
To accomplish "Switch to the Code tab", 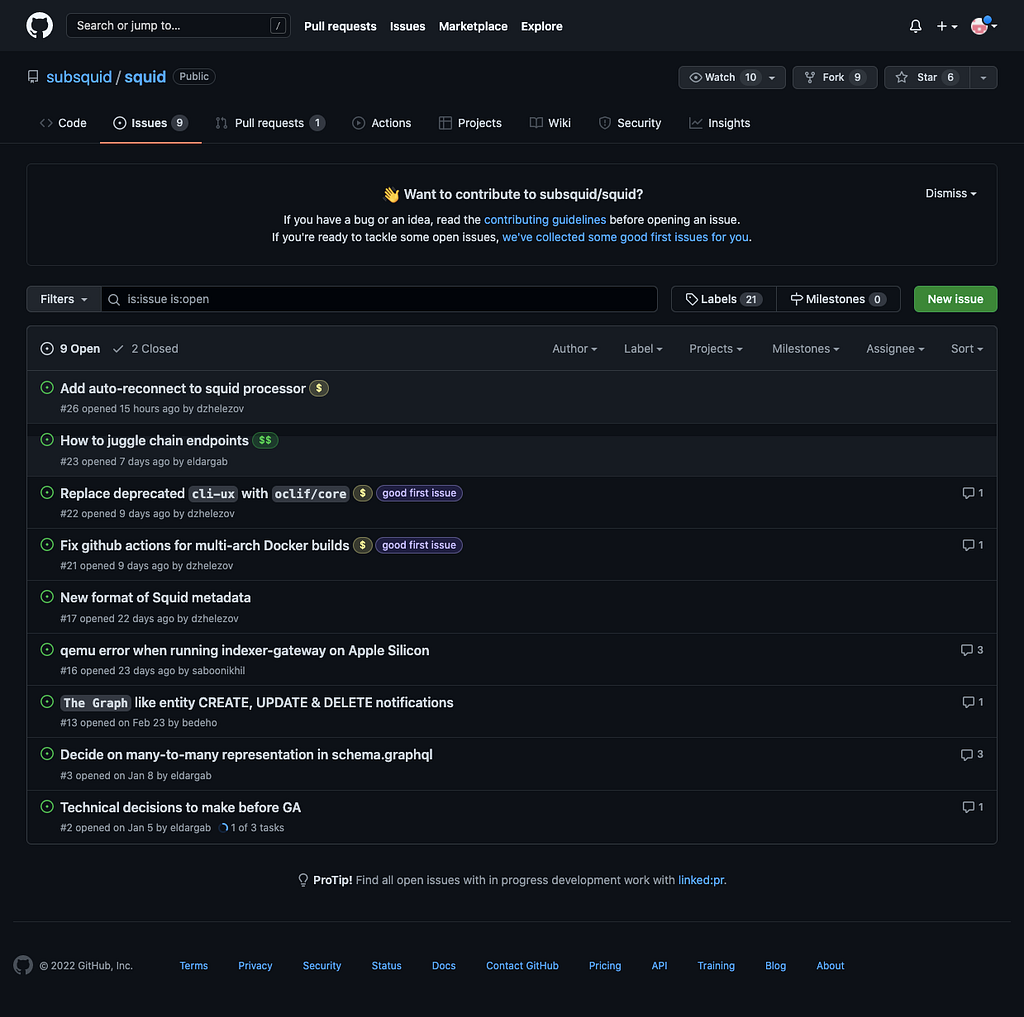I will point(63,123).
